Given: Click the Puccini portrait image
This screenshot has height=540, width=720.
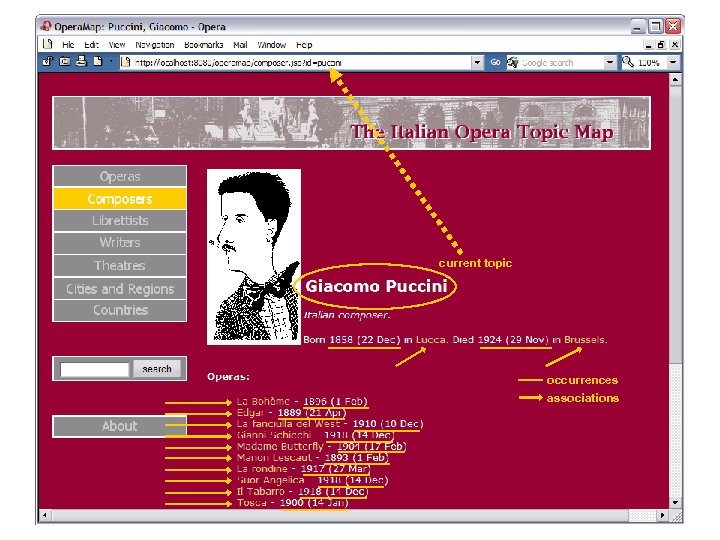Looking at the screenshot, I should [x=254, y=257].
